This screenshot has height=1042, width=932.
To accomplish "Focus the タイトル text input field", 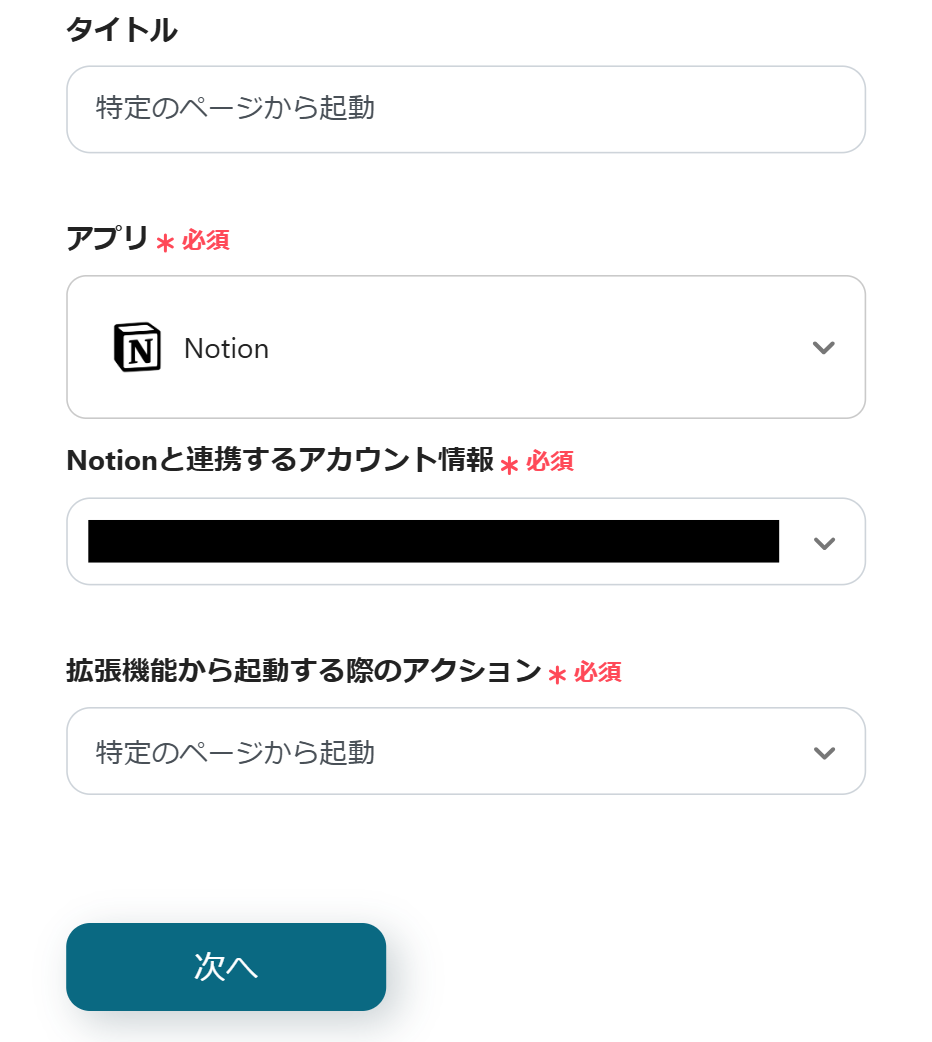I will pos(465,109).
